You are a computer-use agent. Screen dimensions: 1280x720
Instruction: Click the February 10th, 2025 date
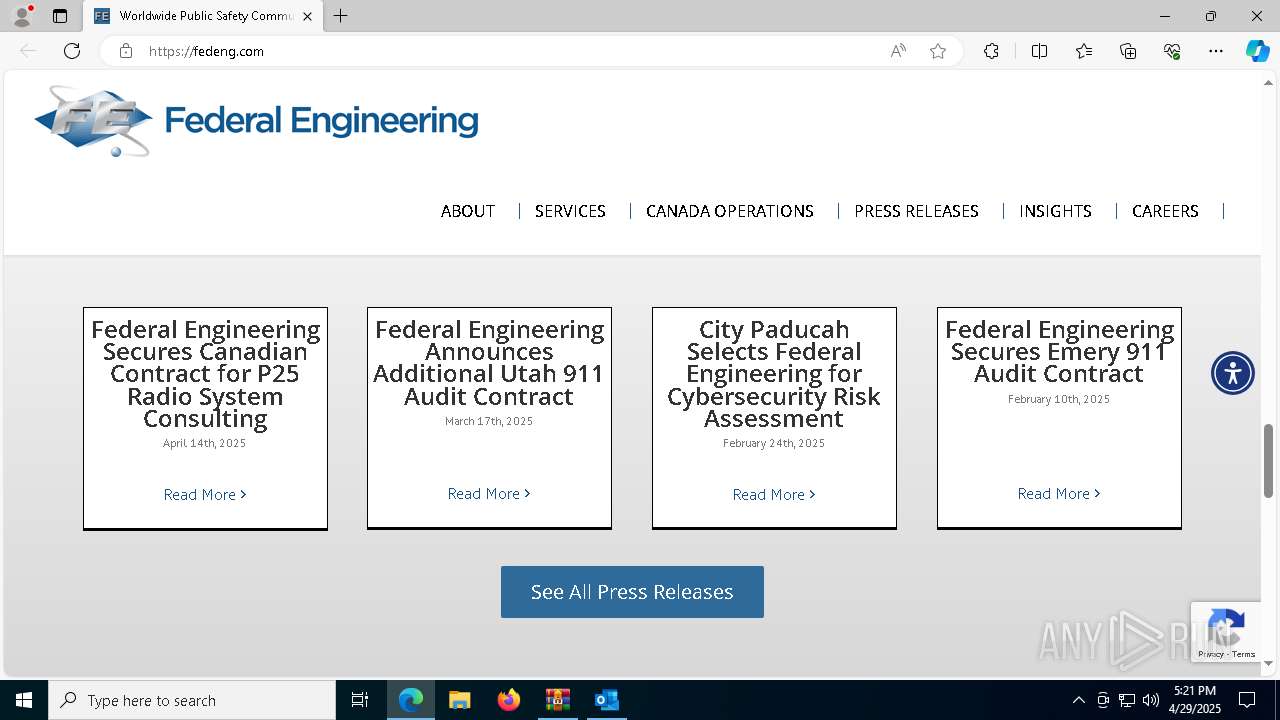click(x=1059, y=399)
